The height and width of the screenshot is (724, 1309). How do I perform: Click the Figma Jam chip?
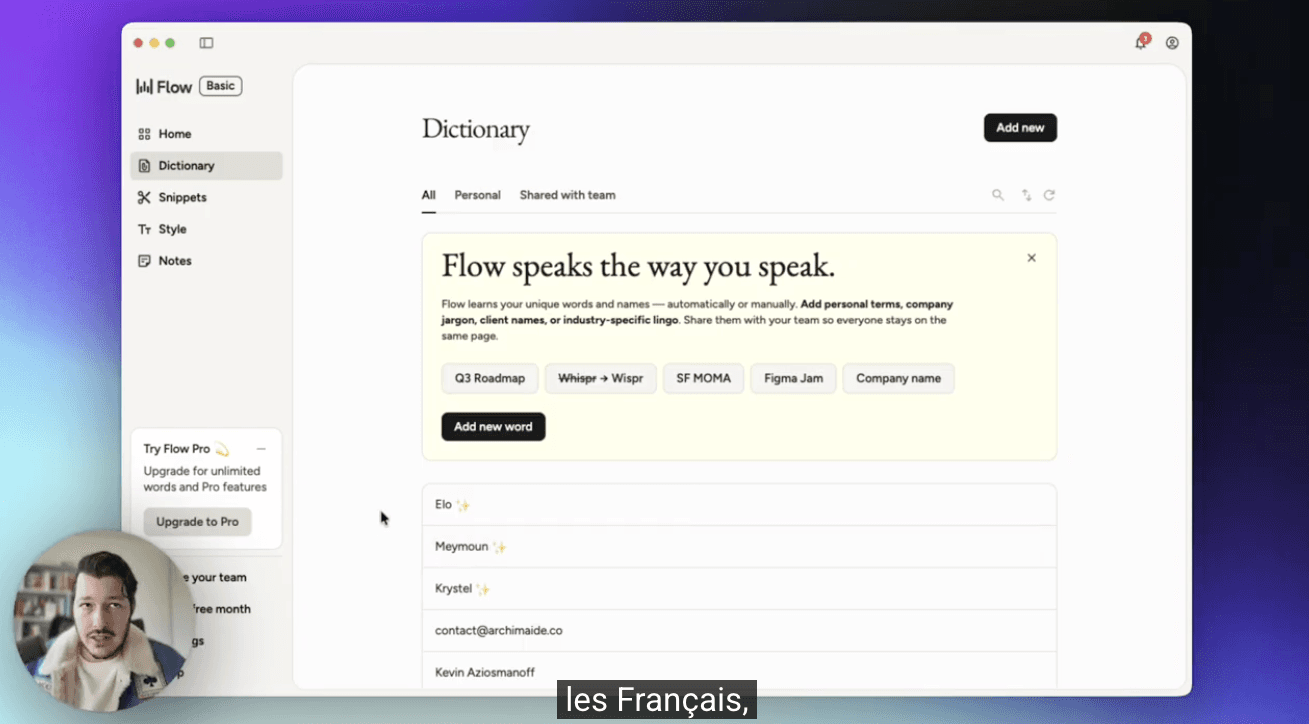coord(793,379)
